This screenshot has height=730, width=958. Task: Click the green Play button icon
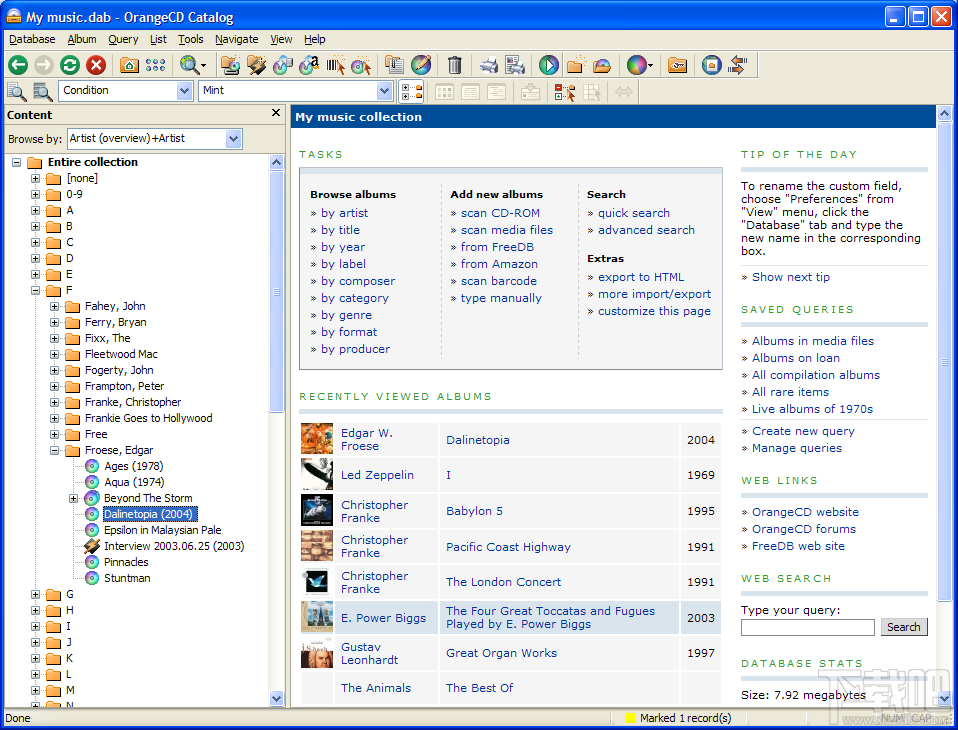coord(549,65)
